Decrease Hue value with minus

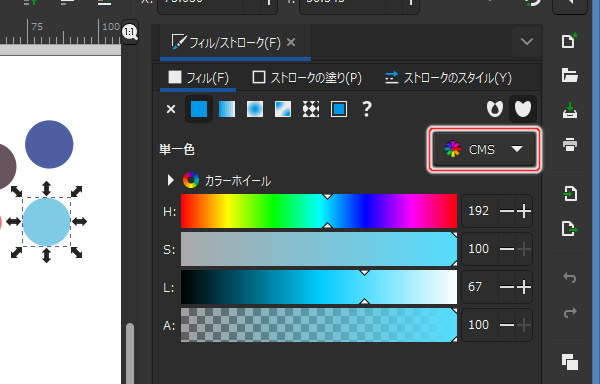coord(507,211)
